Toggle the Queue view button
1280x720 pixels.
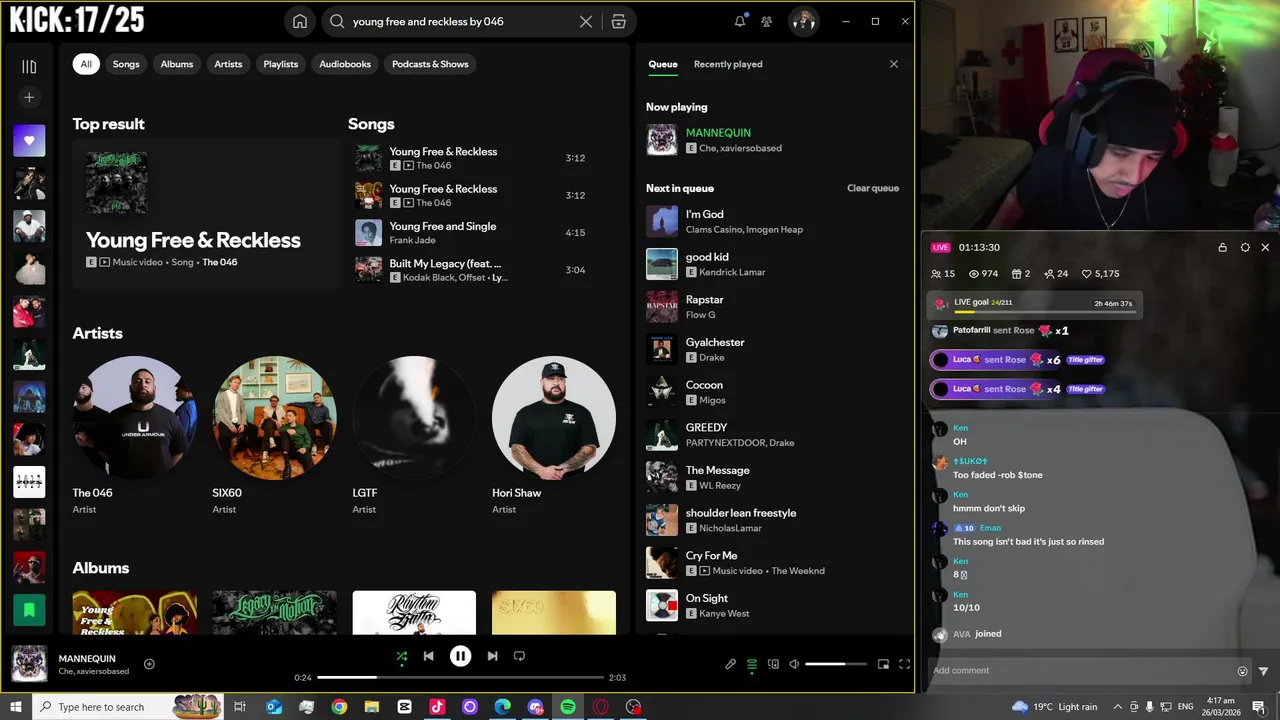(752, 664)
